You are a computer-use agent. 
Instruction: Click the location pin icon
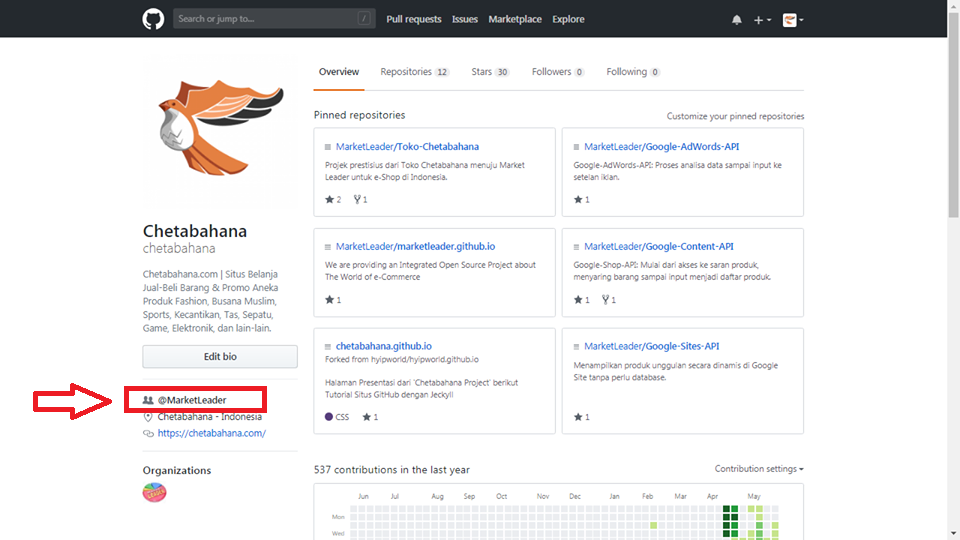tap(148, 417)
